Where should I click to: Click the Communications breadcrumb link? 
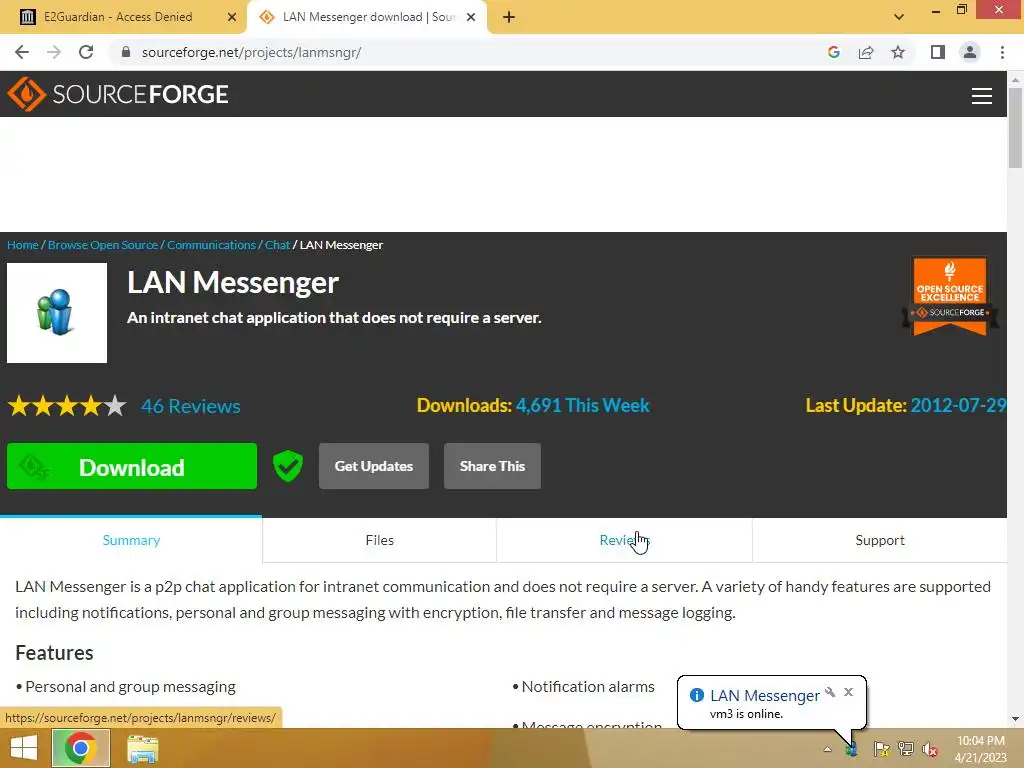click(211, 245)
